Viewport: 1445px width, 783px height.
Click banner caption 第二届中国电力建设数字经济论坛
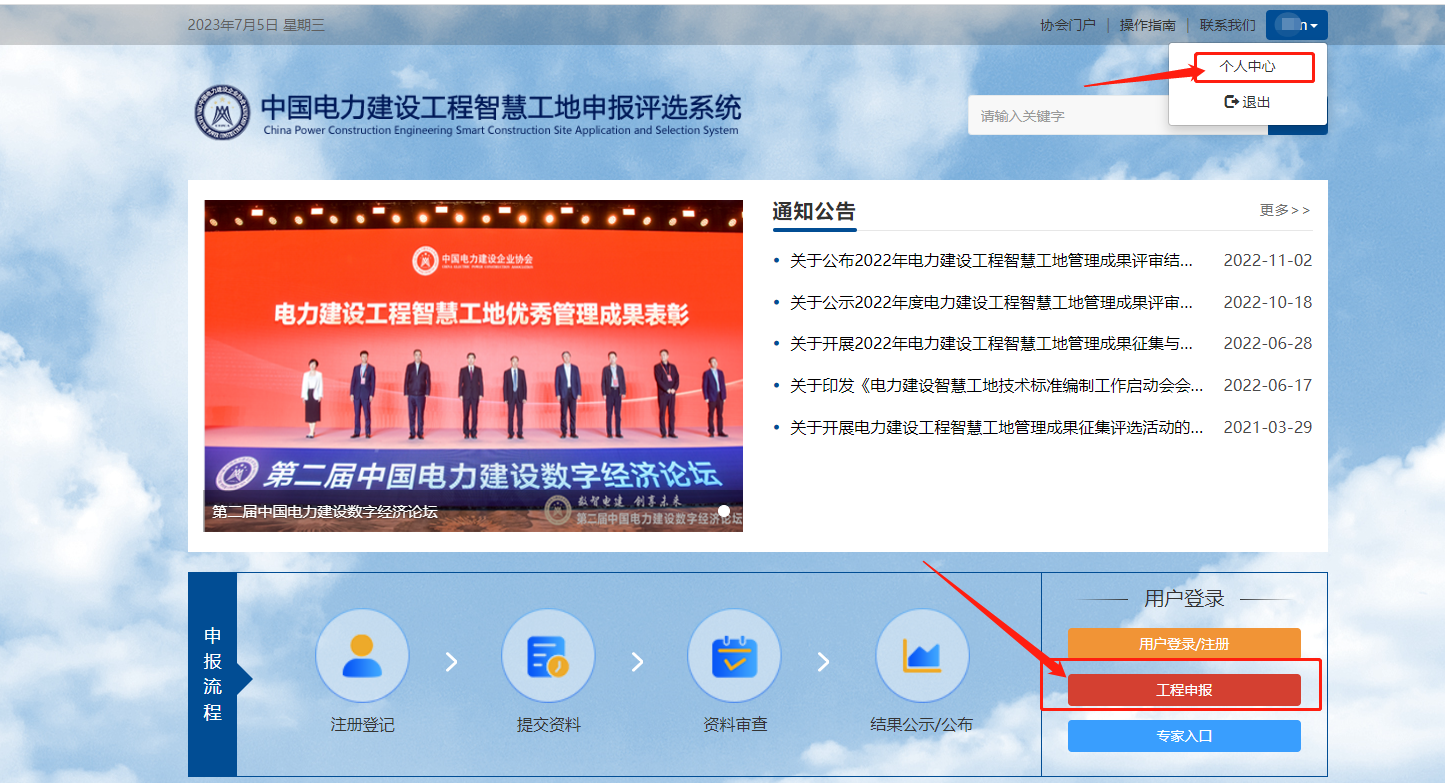[325, 512]
